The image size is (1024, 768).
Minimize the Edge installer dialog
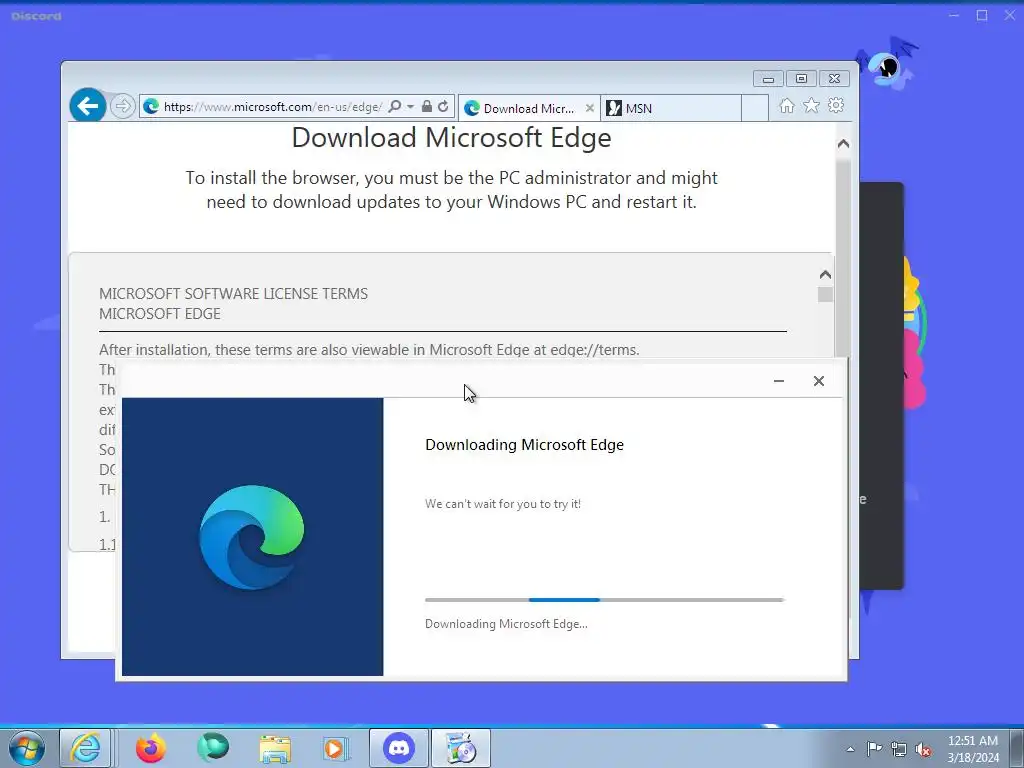778,381
